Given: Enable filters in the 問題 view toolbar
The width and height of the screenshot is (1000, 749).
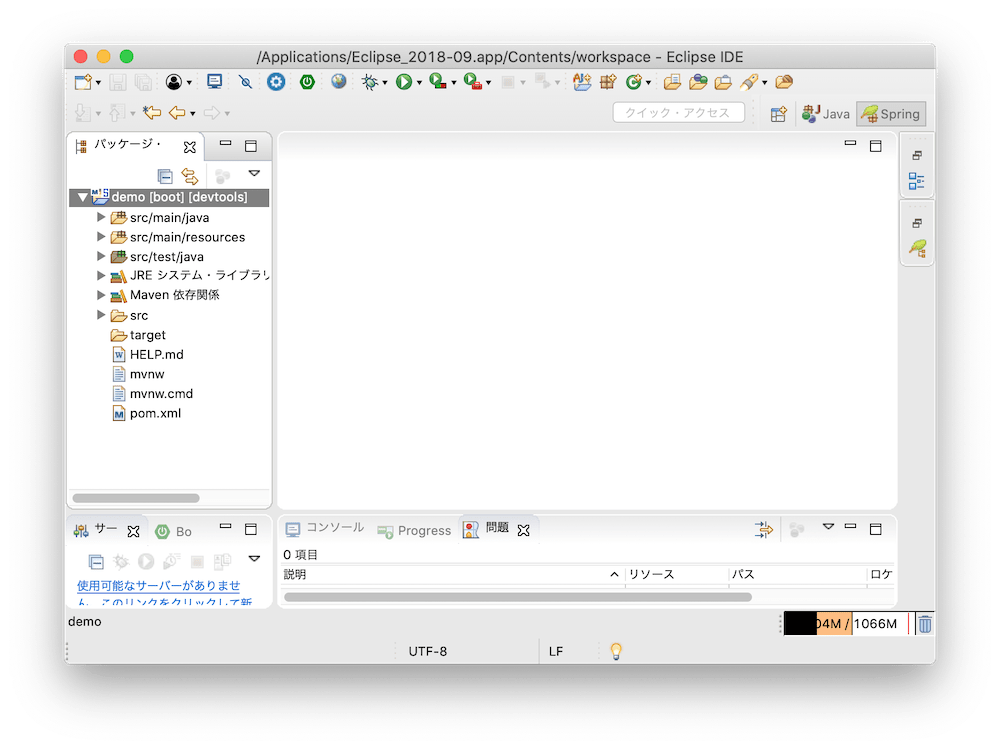Looking at the screenshot, I should (763, 529).
